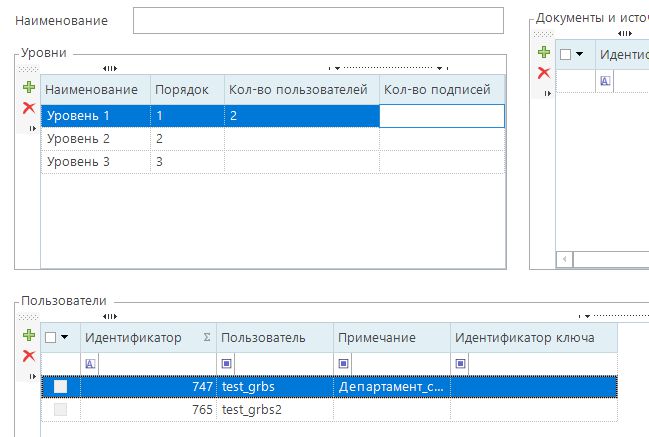Click filter icon under Идентификатор in Пользователи
The width and height of the screenshot is (649, 437).
tap(91, 363)
